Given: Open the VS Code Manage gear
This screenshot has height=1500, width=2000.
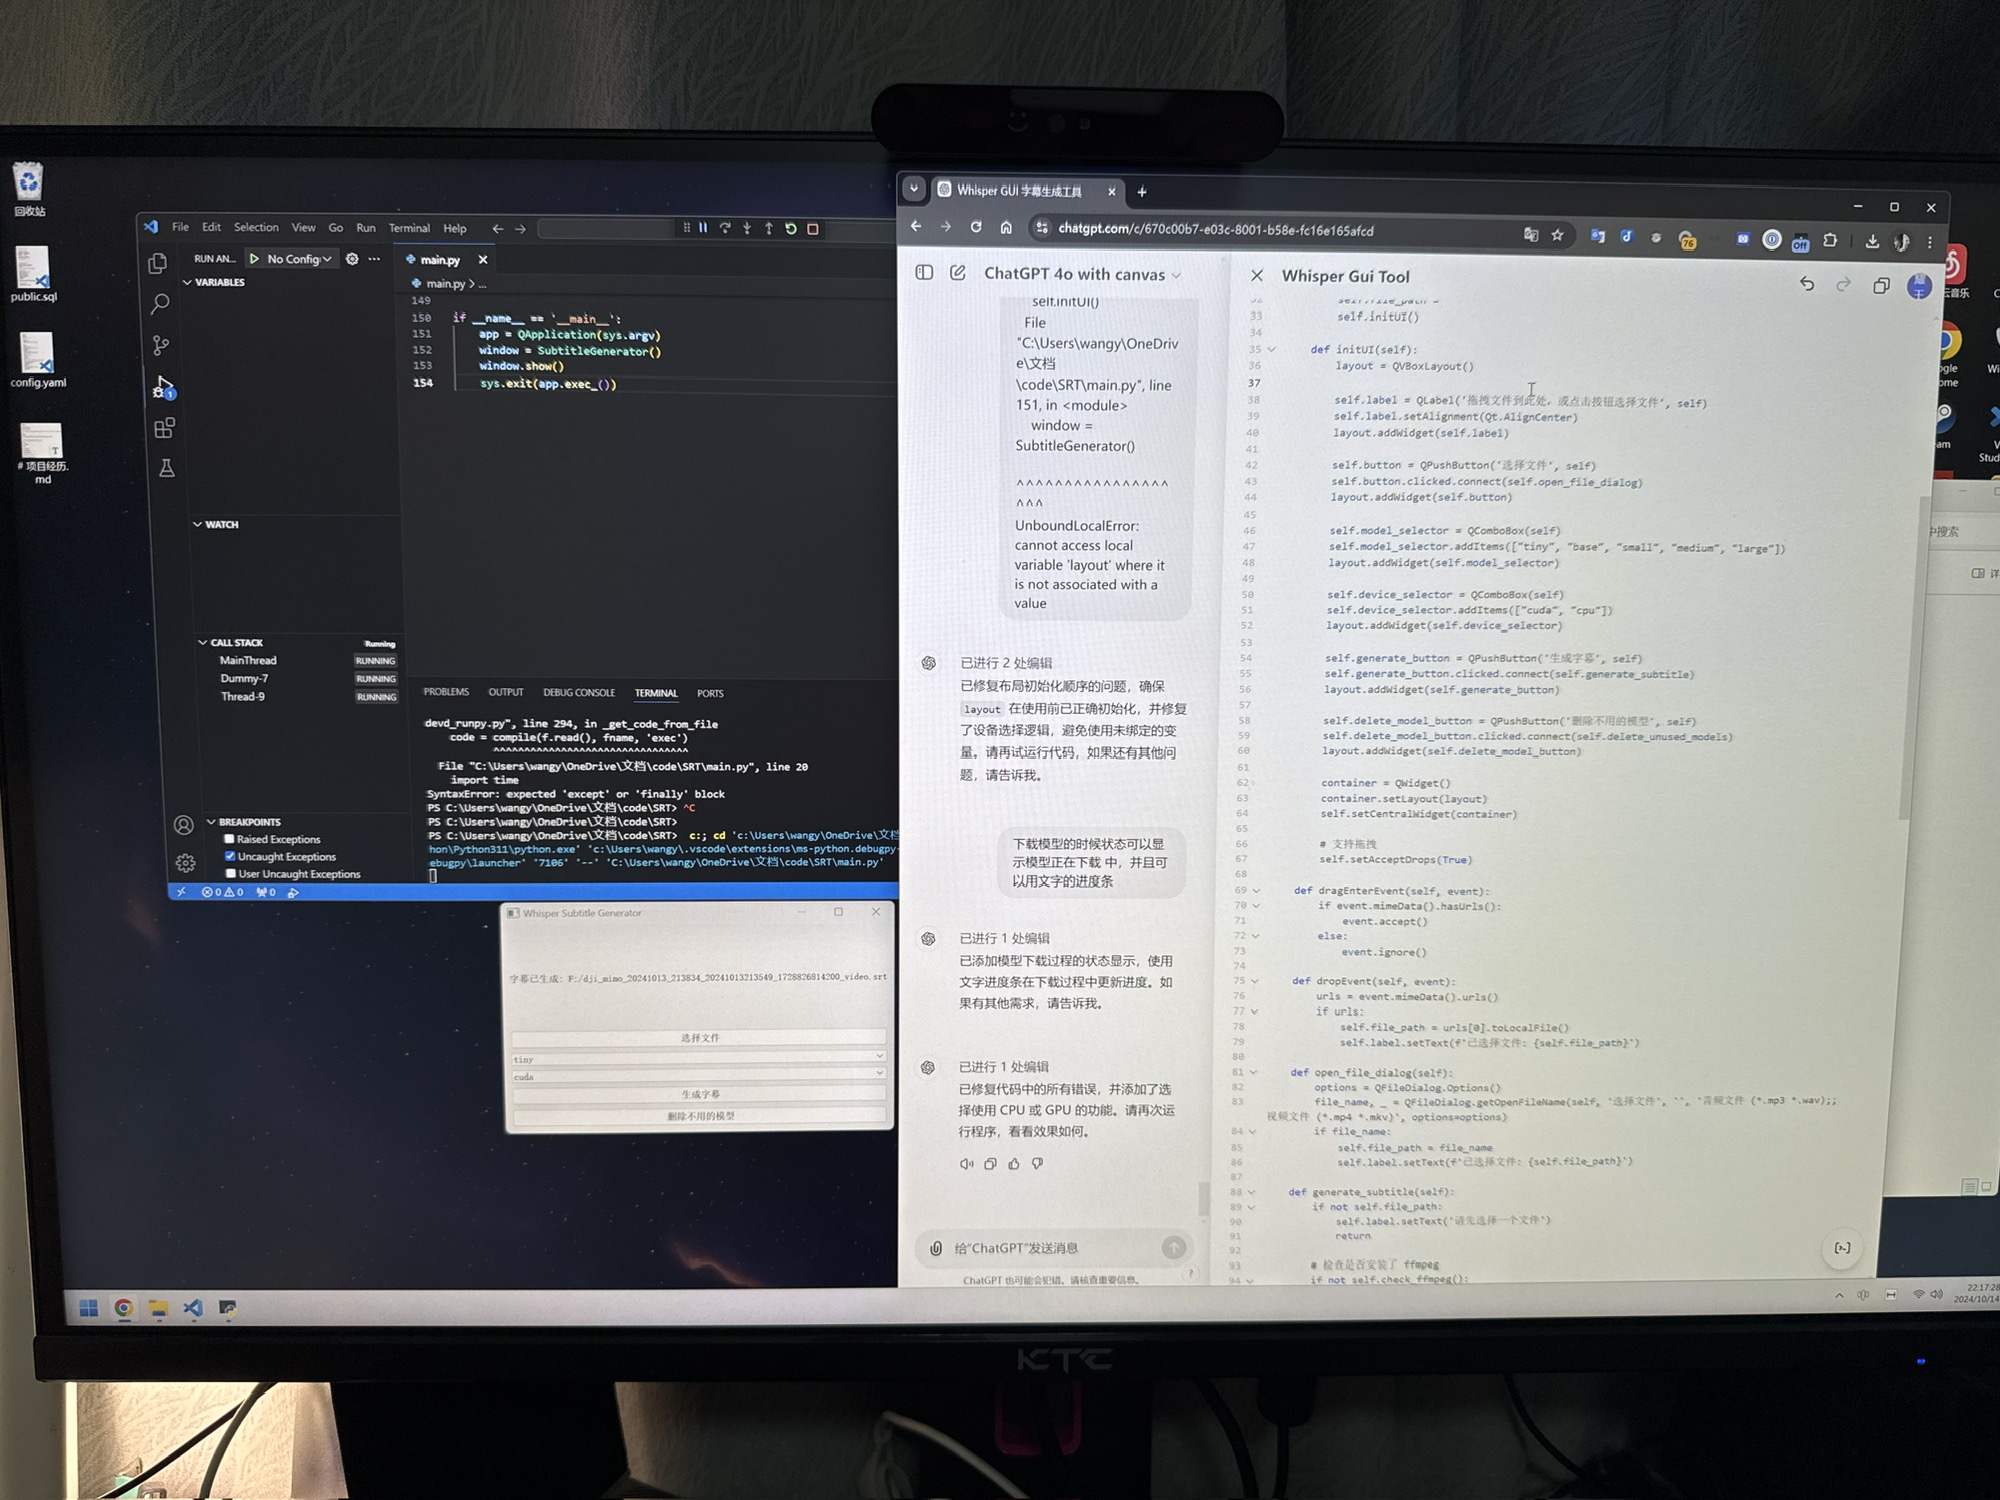Looking at the screenshot, I should click(186, 863).
